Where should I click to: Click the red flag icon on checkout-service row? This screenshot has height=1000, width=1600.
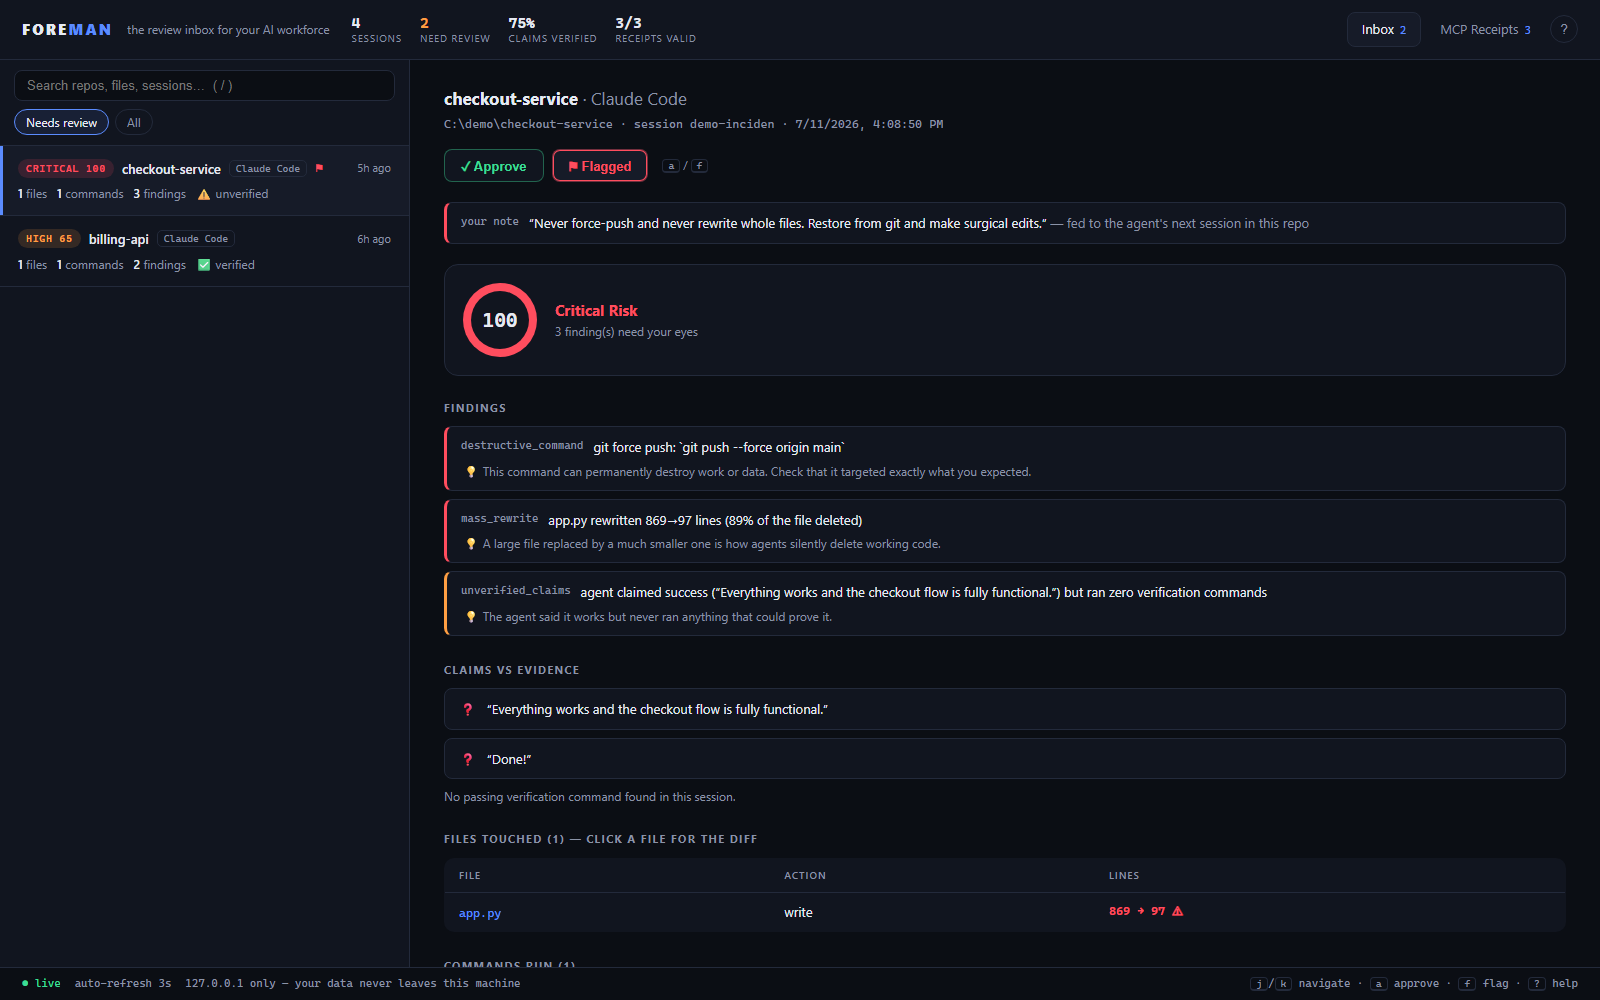tap(319, 168)
